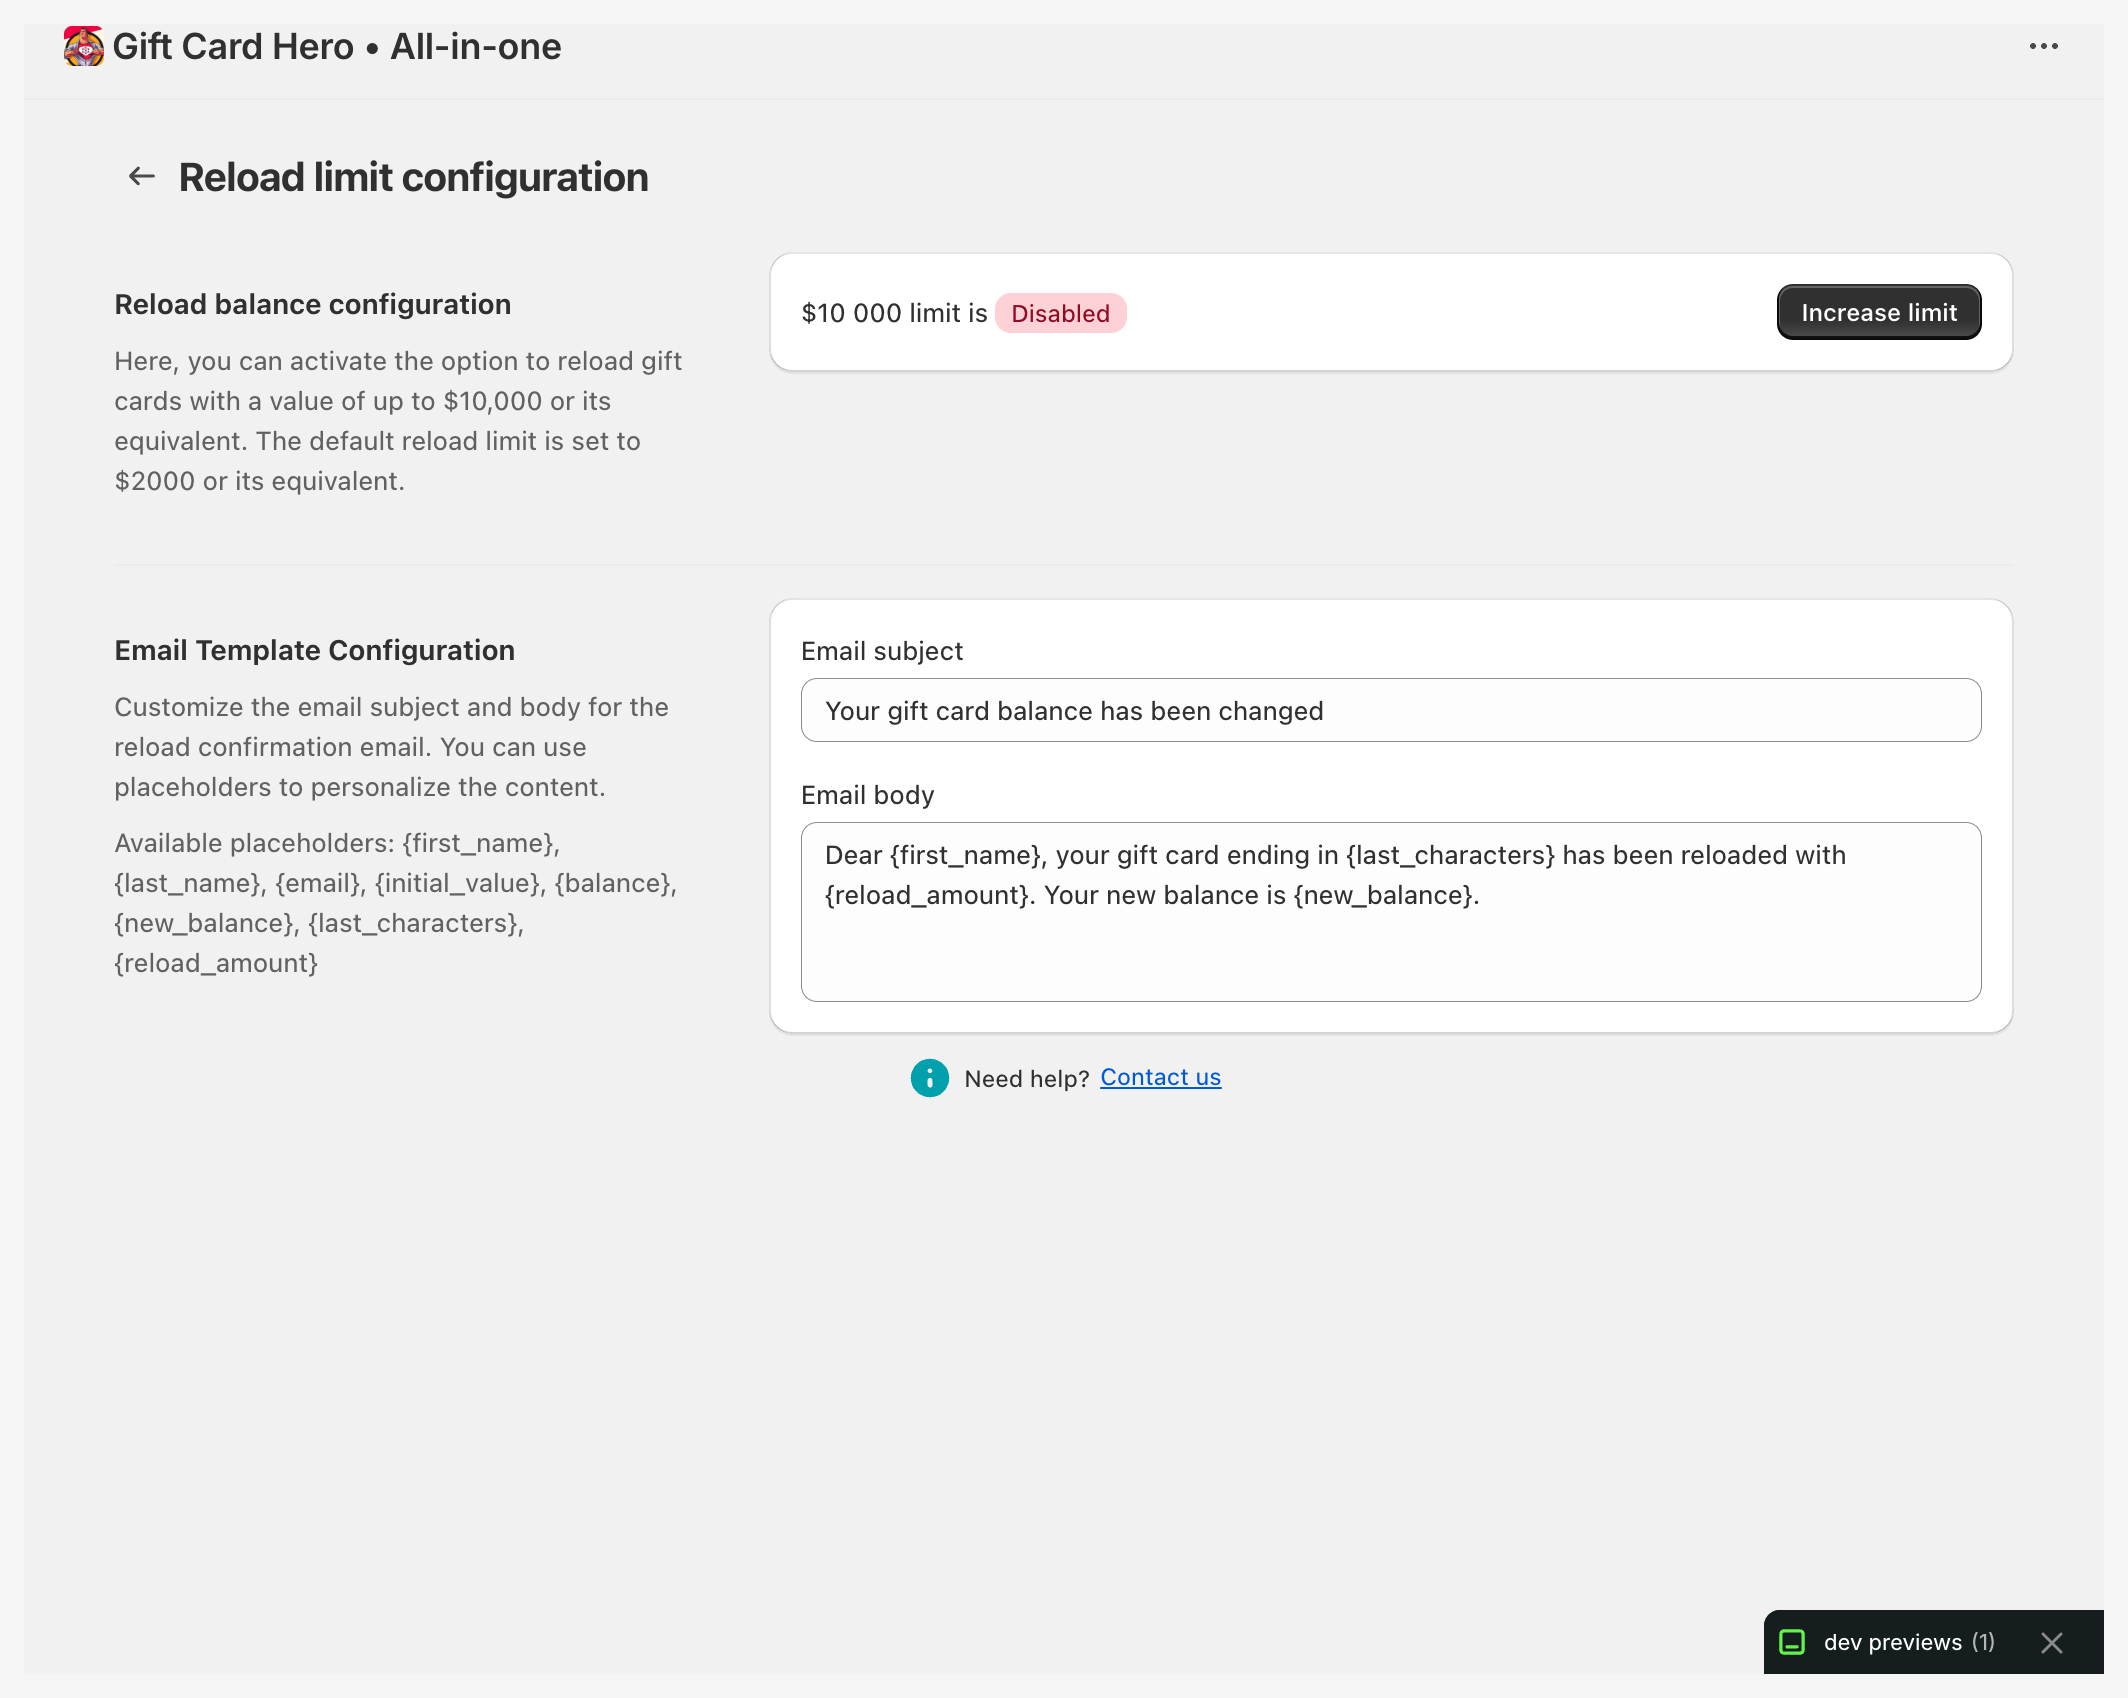Open the three-dot more actions menu
The height and width of the screenshot is (1698, 2128).
[2043, 47]
